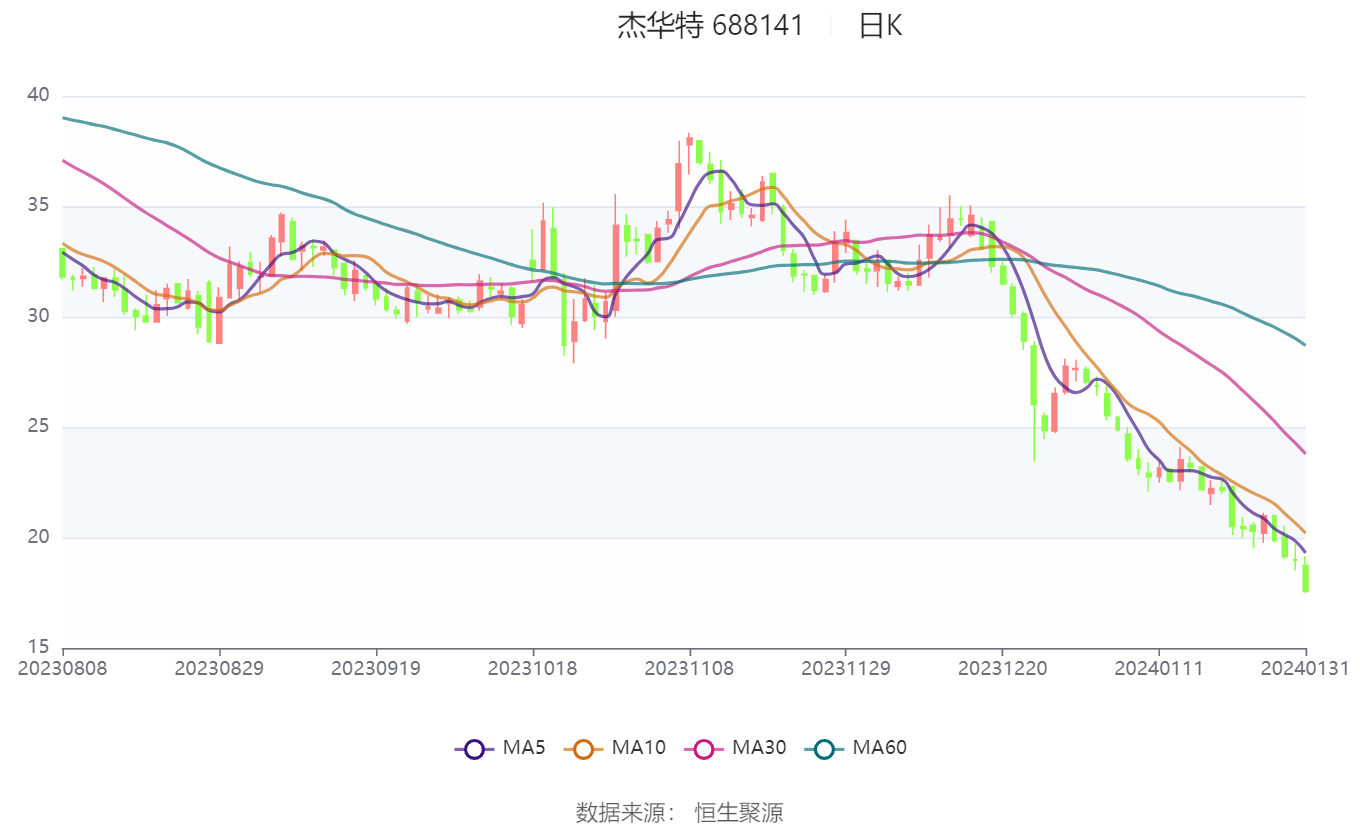Click the 40 y-axis price label
1360x828 pixels.
pyautogui.click(x=38, y=95)
